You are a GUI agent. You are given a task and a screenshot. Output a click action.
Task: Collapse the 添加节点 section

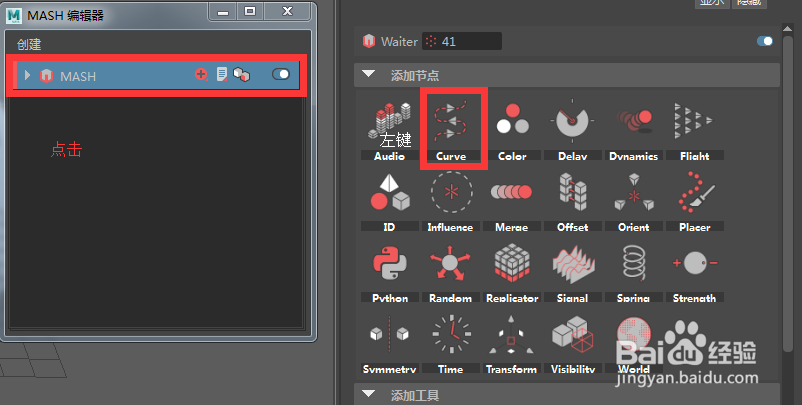click(368, 74)
